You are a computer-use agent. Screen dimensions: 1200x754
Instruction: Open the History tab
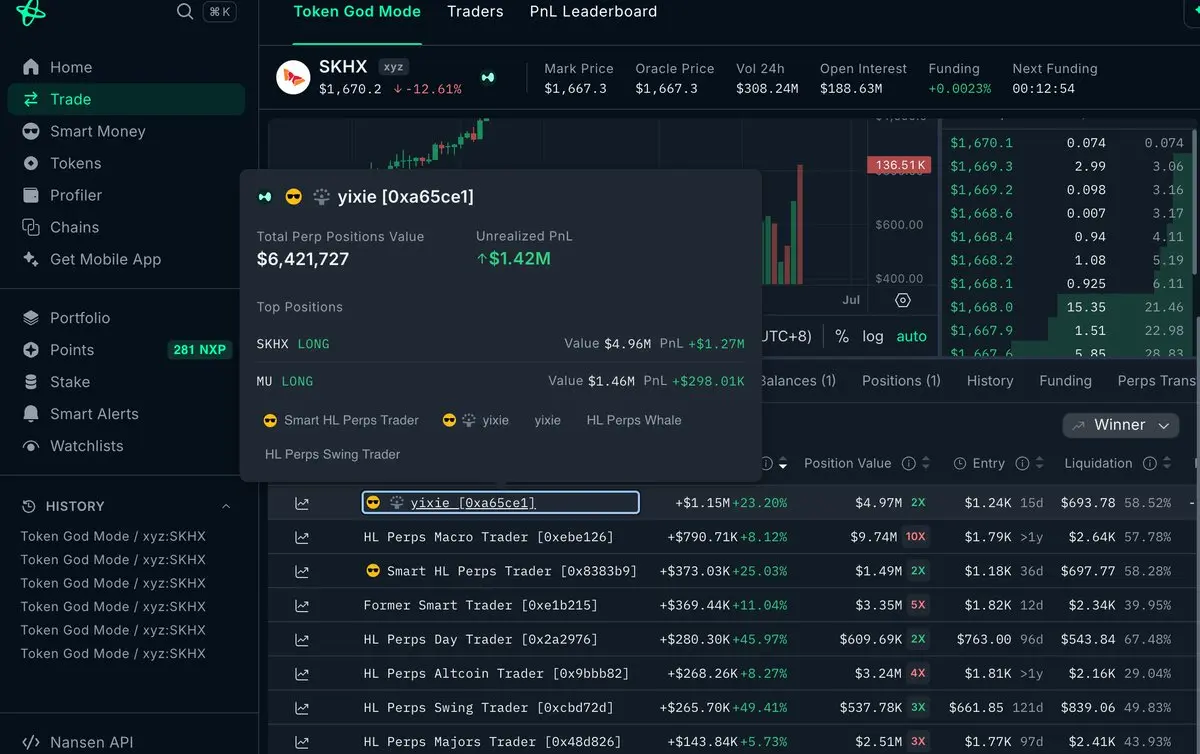[x=990, y=381]
